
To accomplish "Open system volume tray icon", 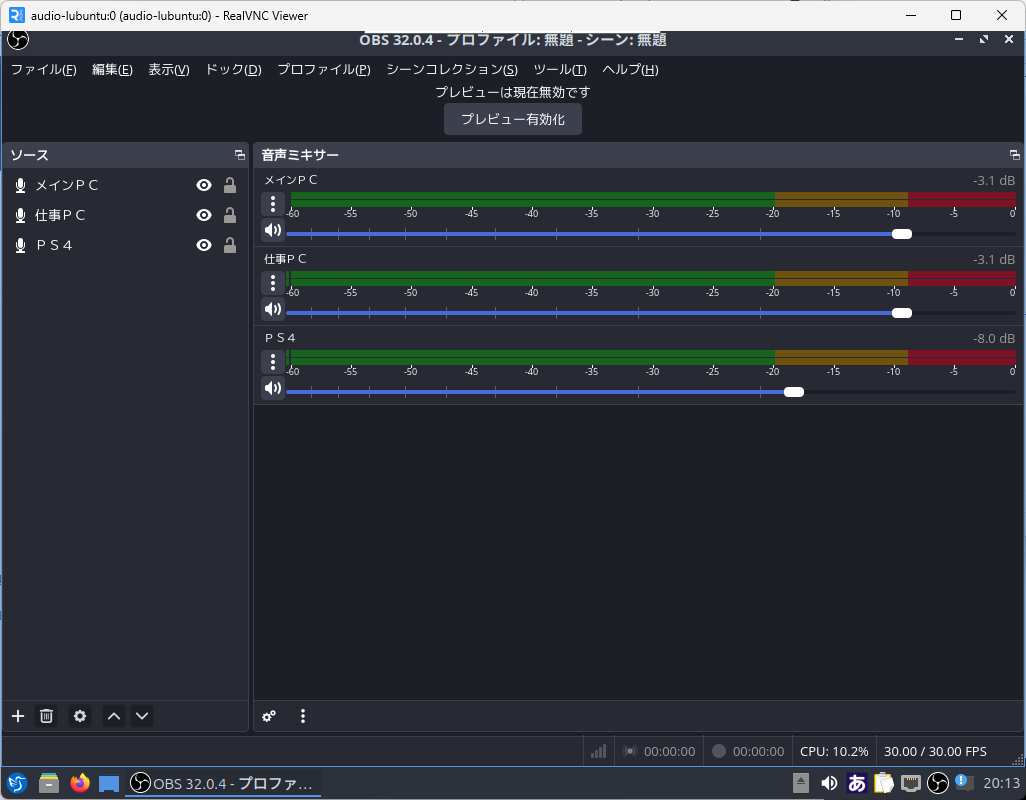I will 829,783.
